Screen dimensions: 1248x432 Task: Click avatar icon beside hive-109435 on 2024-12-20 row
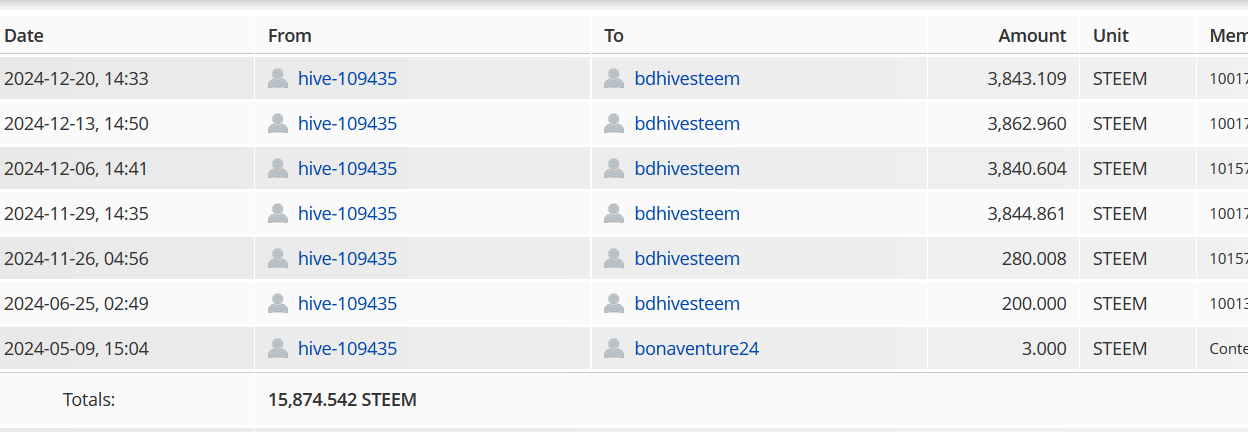(x=278, y=79)
